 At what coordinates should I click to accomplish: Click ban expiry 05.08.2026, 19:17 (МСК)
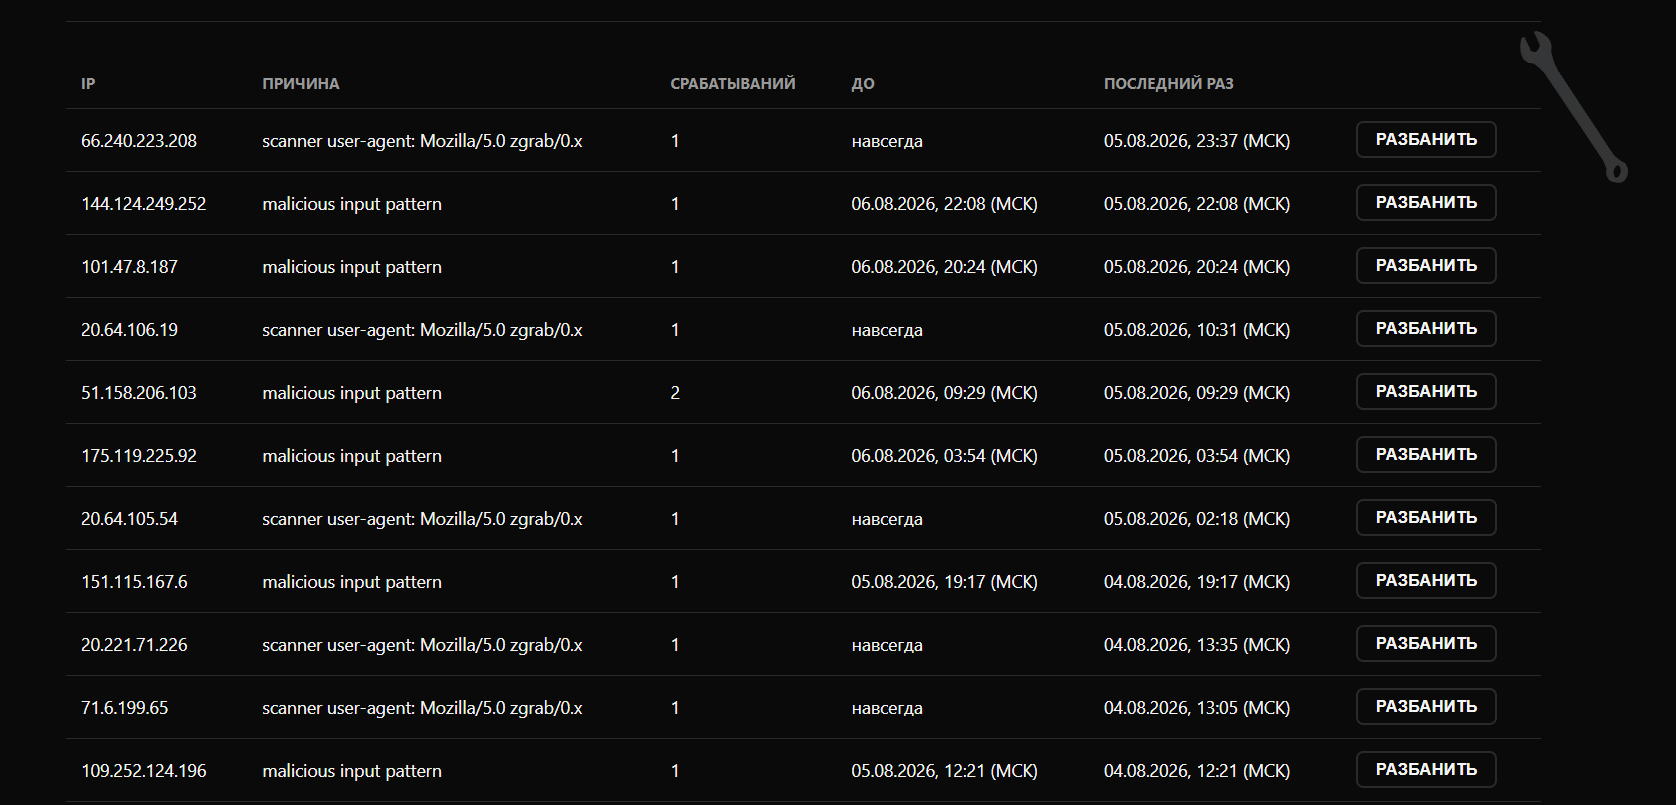(945, 582)
